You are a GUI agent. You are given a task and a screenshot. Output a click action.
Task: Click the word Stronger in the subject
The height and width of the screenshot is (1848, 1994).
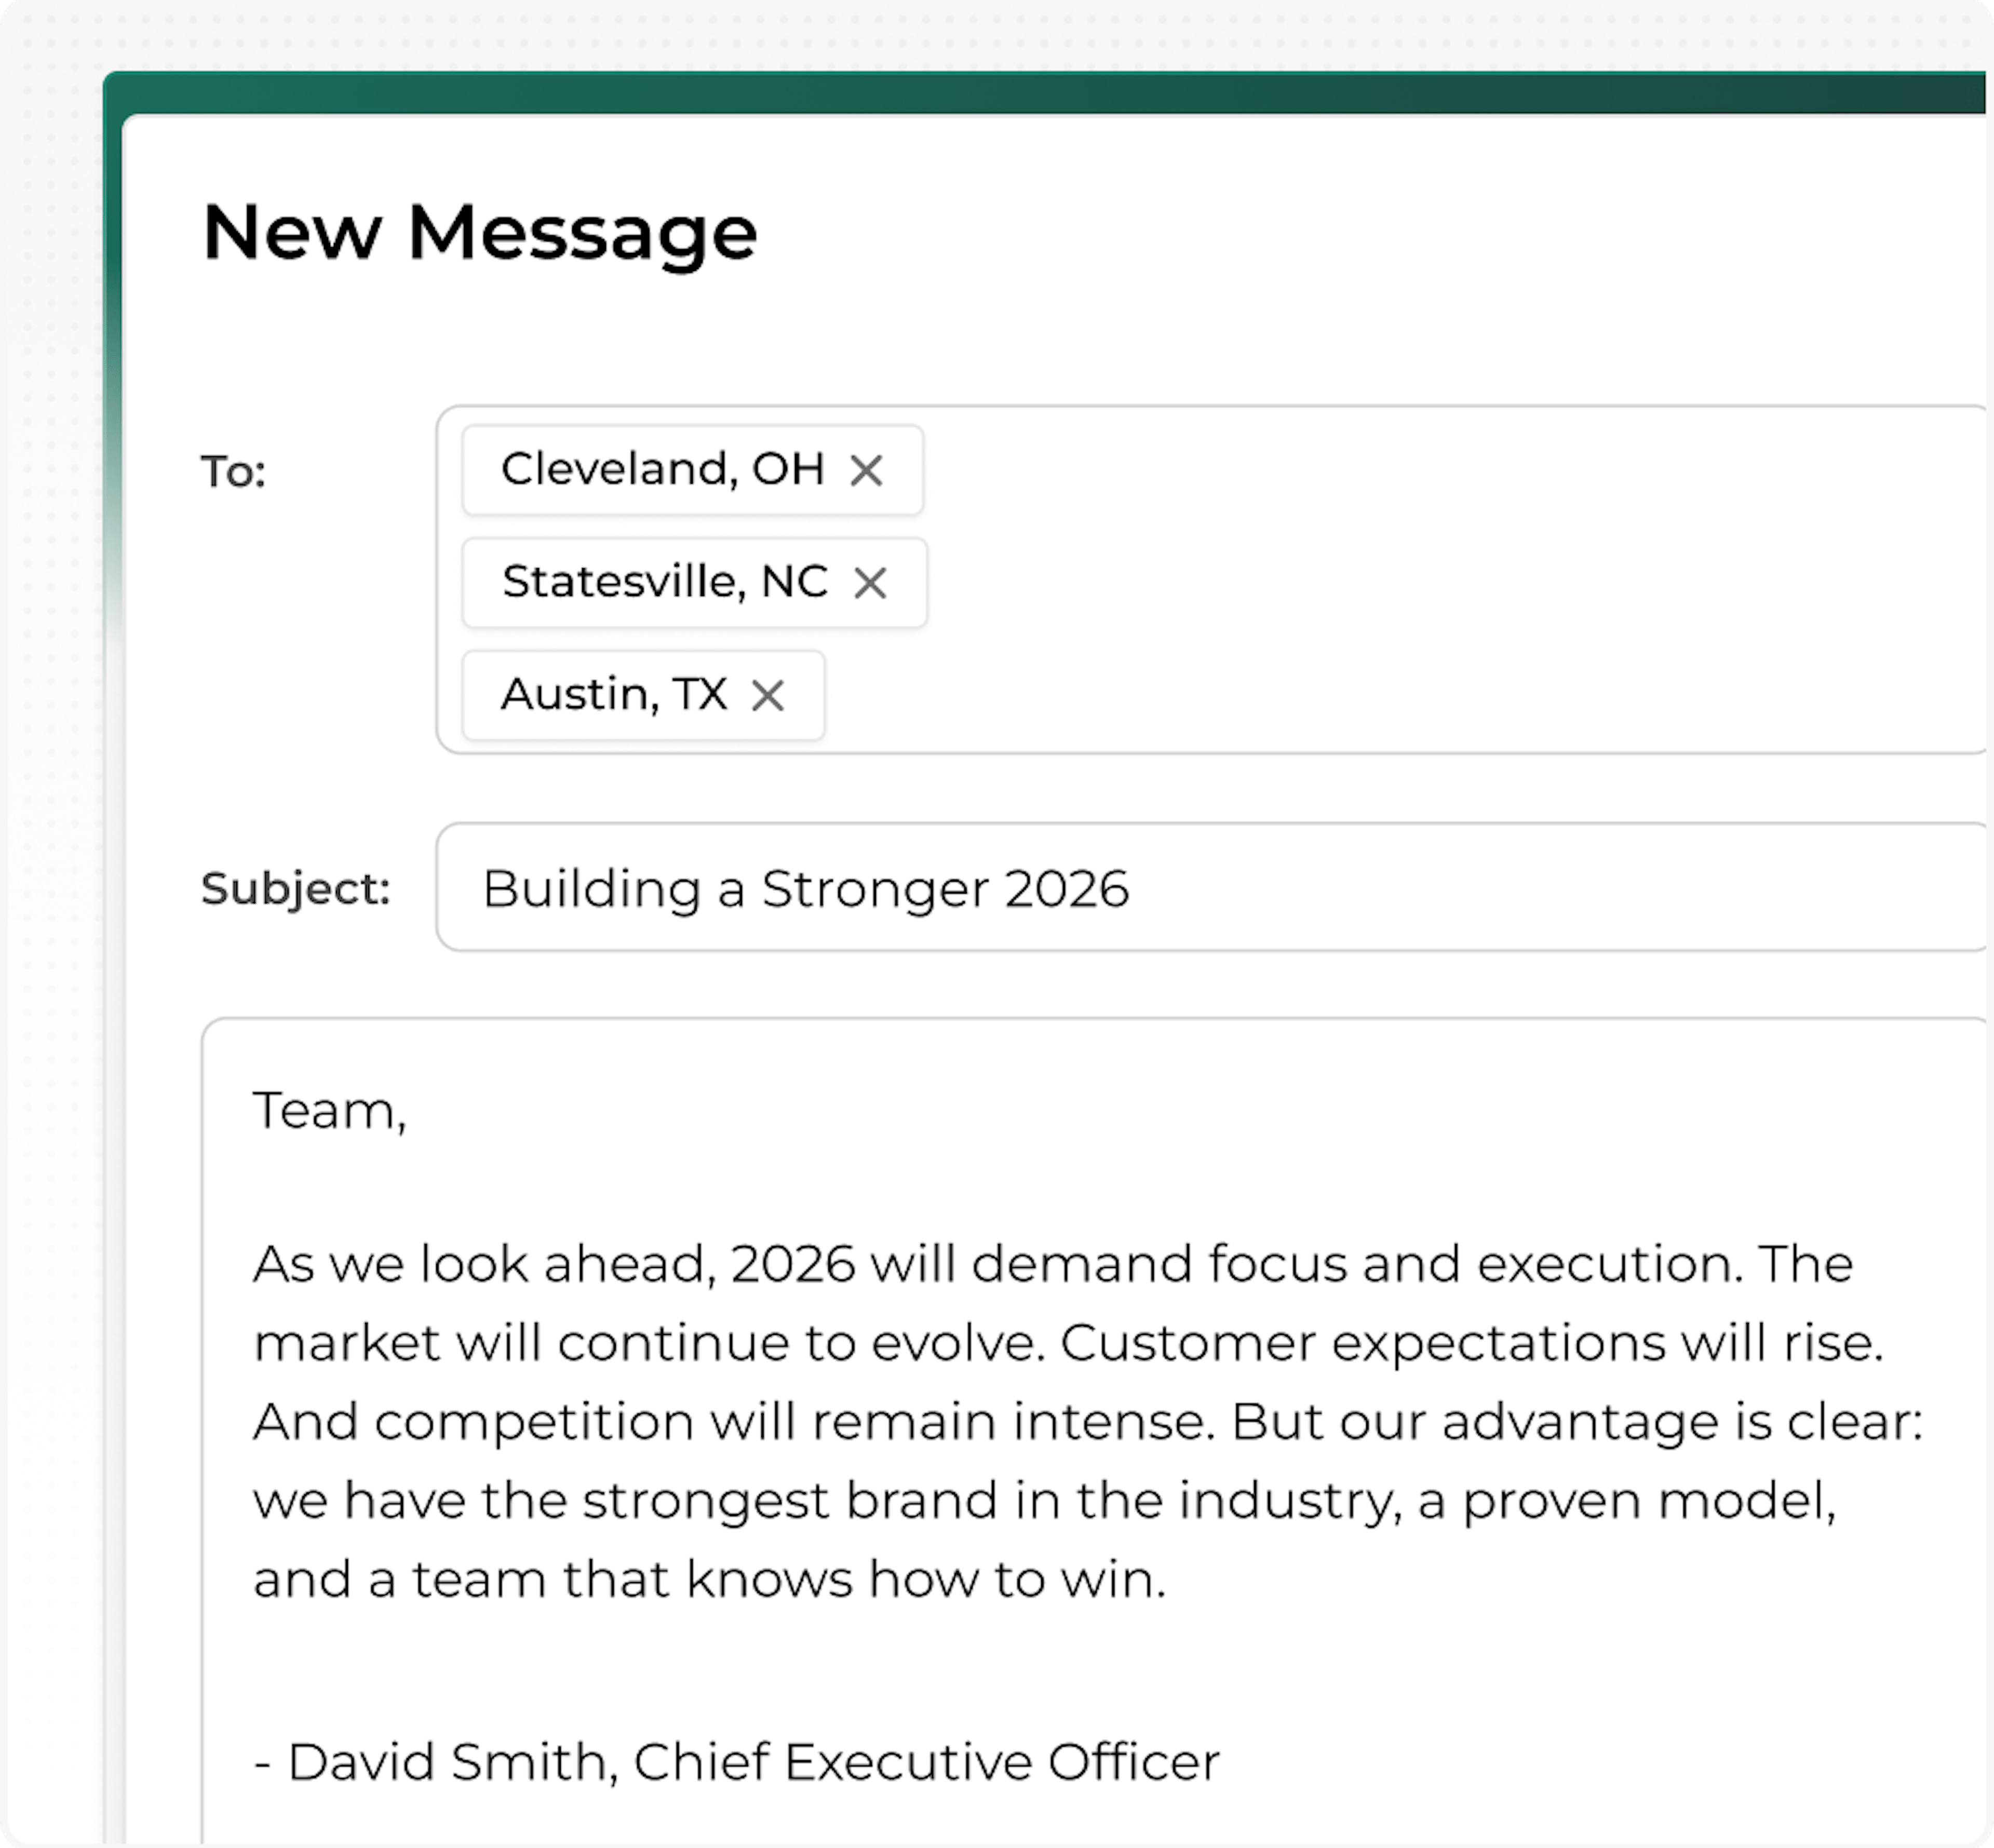tap(874, 889)
